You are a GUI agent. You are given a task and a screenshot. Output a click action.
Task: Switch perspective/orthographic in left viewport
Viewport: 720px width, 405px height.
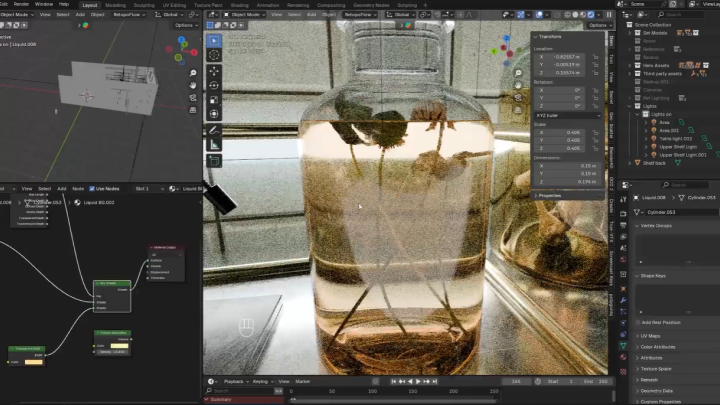point(193,110)
